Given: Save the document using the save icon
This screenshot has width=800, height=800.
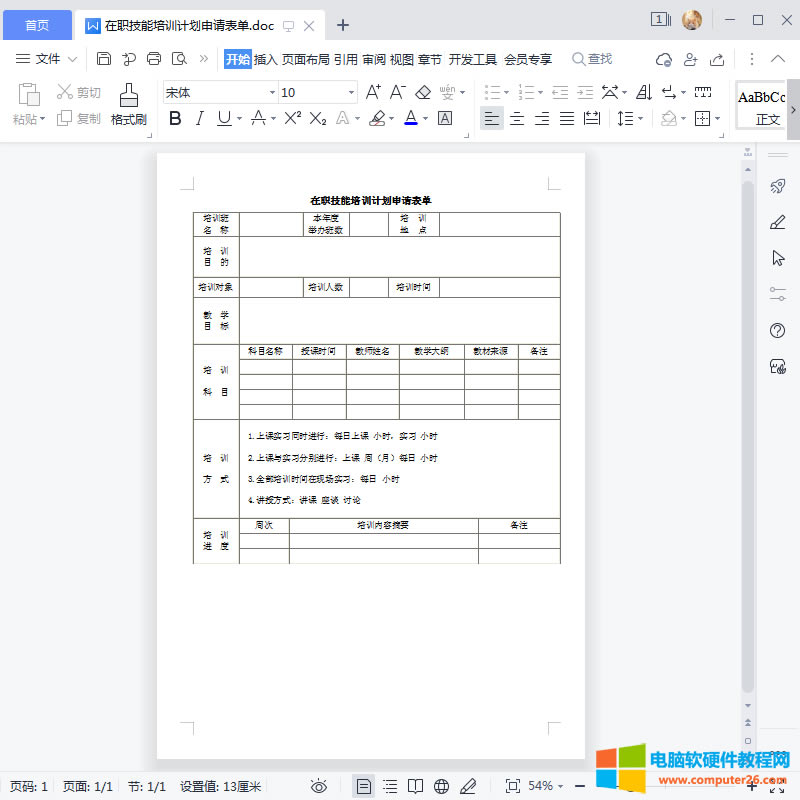Looking at the screenshot, I should click(104, 59).
